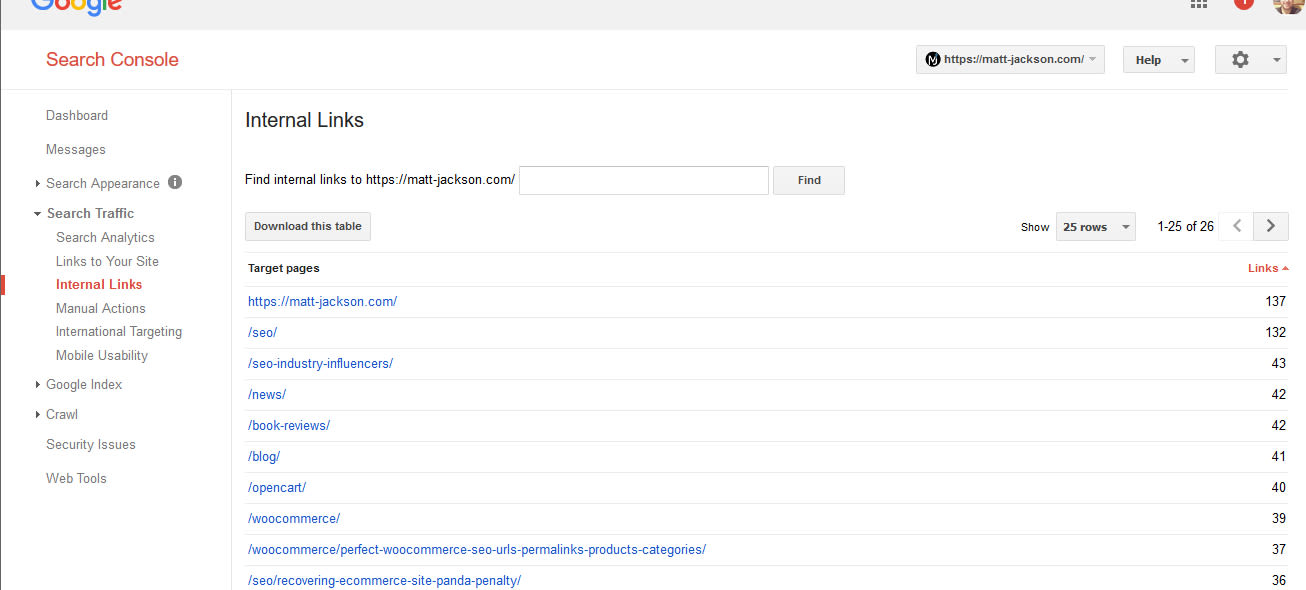The width and height of the screenshot is (1306, 590).
Task: Open the https://matt-jackson.com/ target page link
Action: pos(322,301)
